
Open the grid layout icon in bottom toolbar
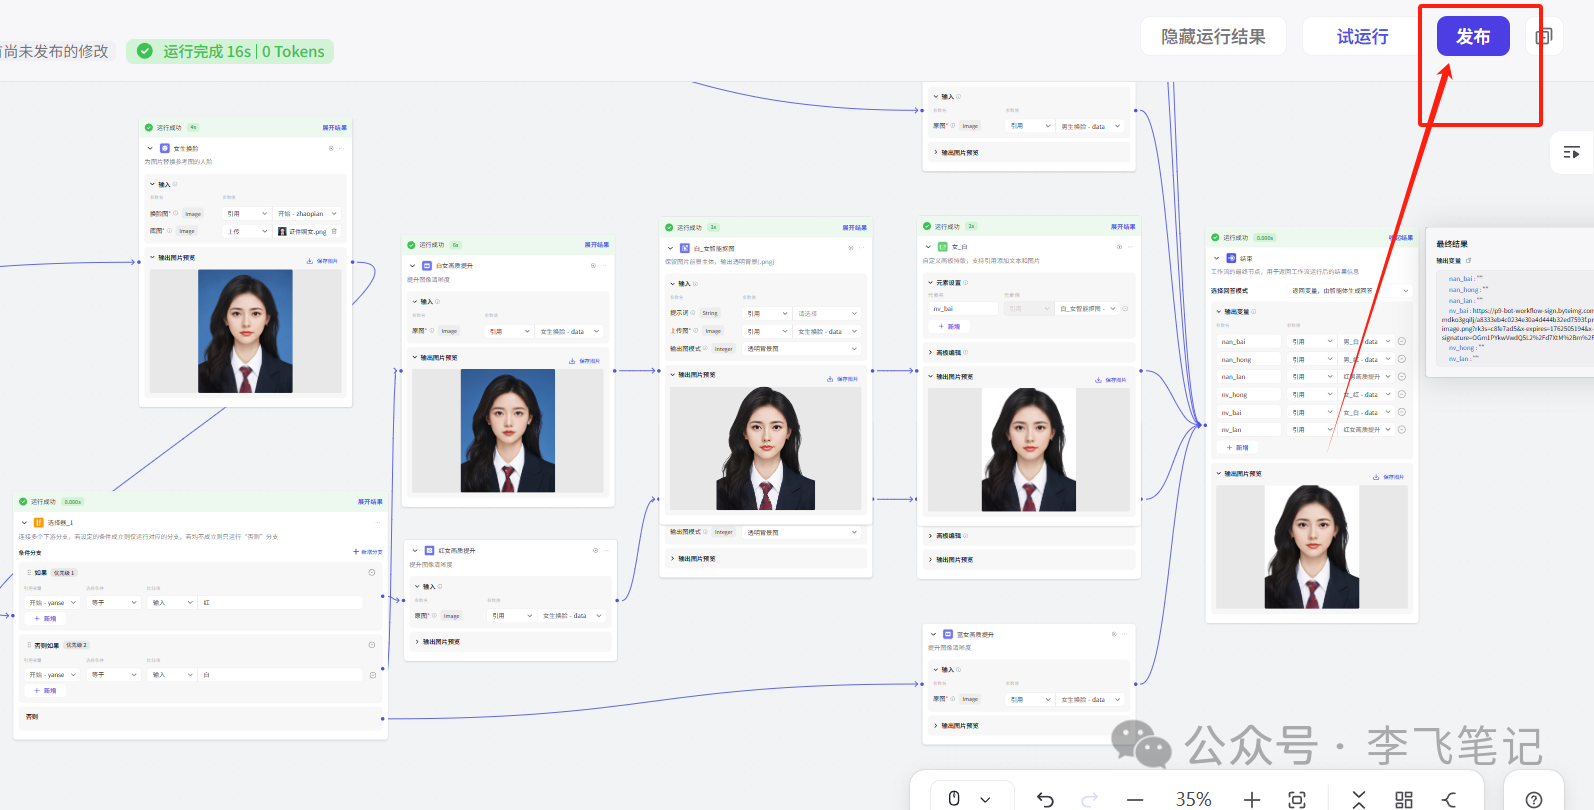[x=1404, y=799]
